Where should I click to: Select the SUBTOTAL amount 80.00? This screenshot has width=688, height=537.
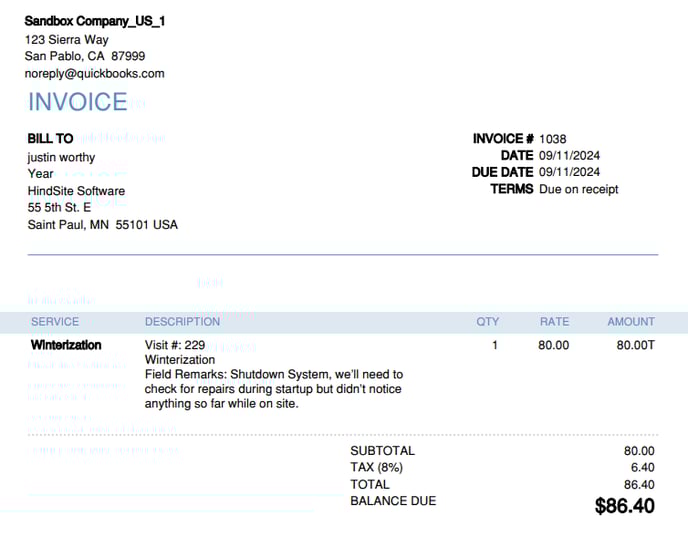pyautogui.click(x=639, y=451)
